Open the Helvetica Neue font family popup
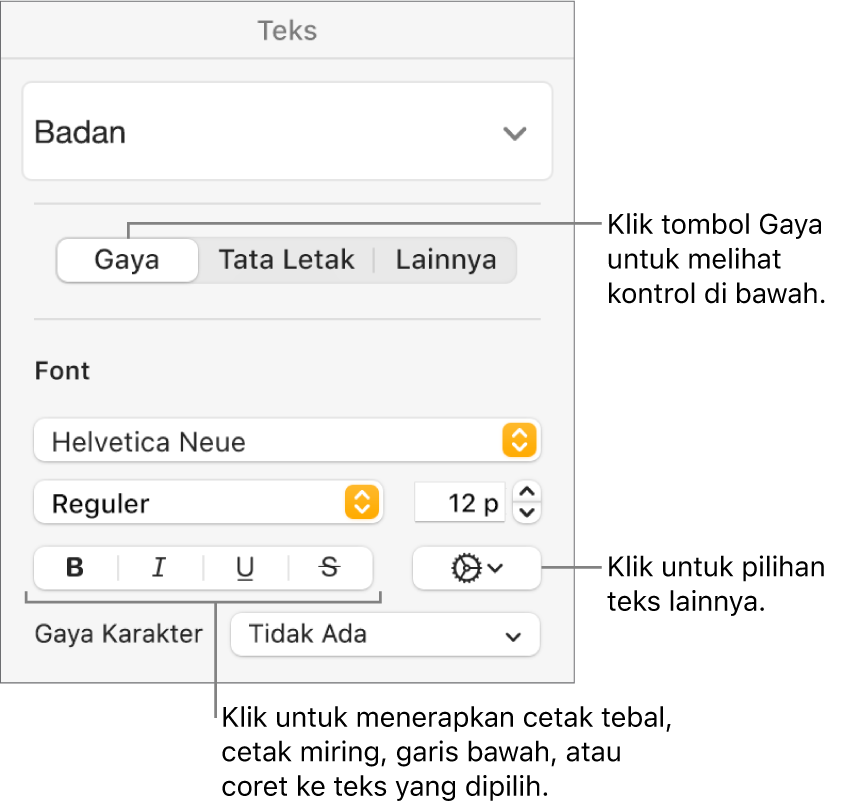Image resolution: width=841 pixels, height=811 pixels. [287, 441]
